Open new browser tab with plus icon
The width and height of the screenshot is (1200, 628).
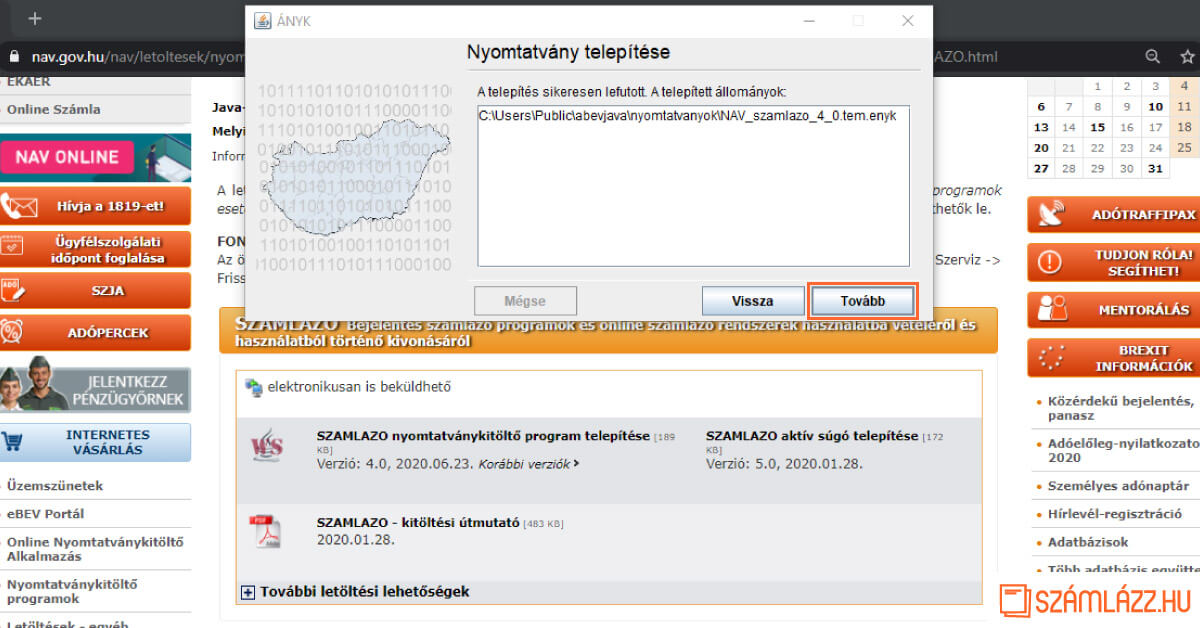pyautogui.click(x=35, y=19)
